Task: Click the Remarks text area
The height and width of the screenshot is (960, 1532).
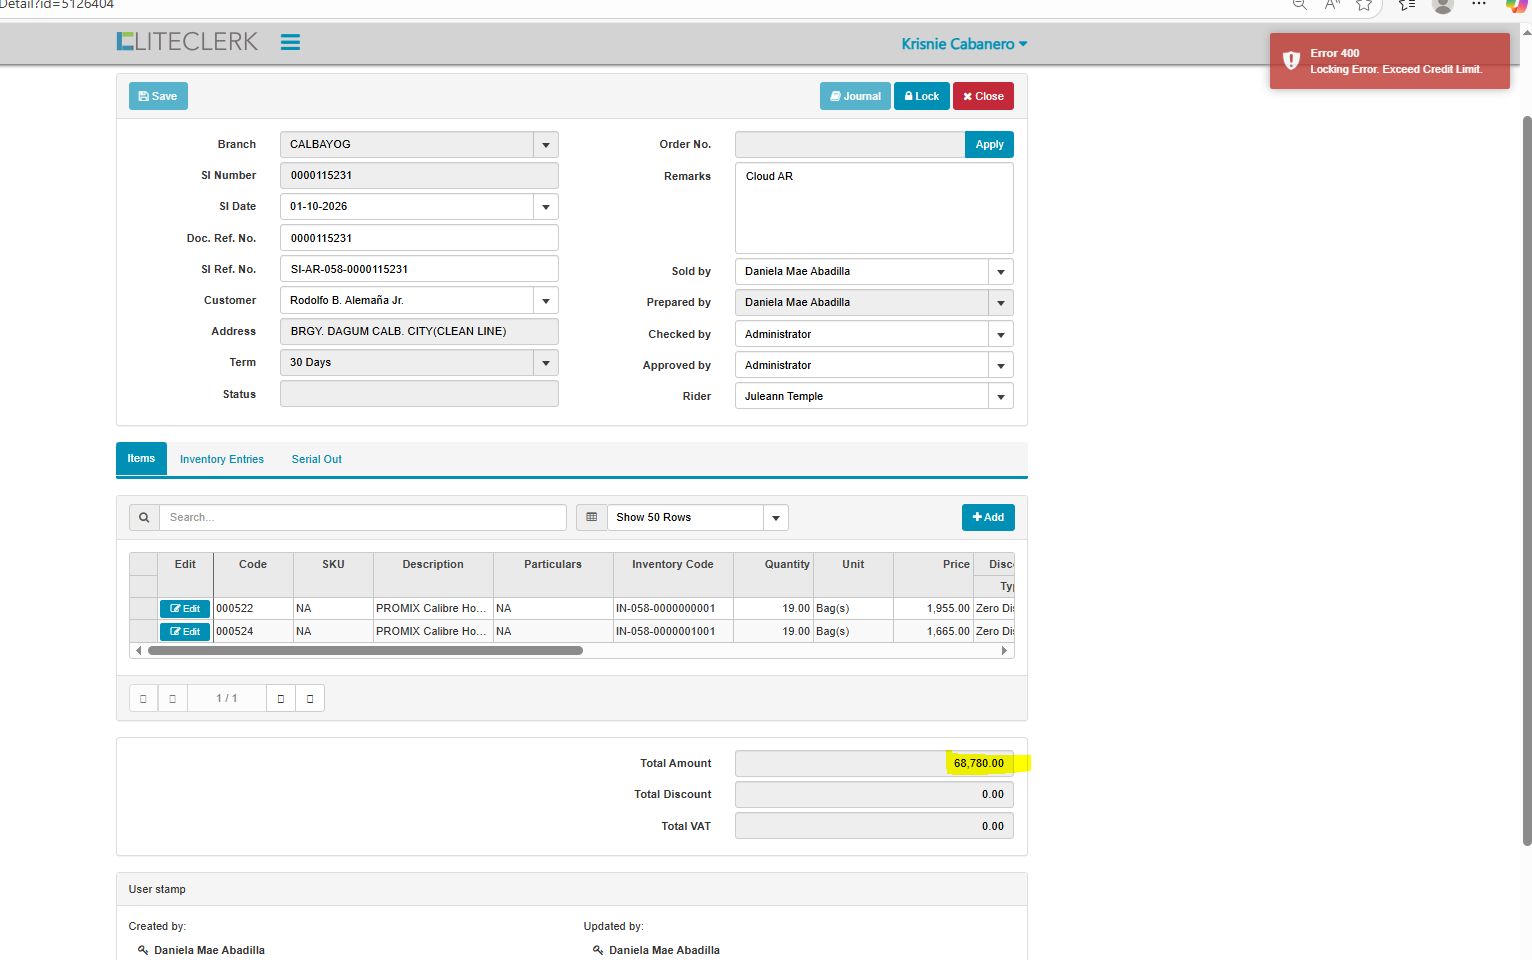Action: coord(873,208)
